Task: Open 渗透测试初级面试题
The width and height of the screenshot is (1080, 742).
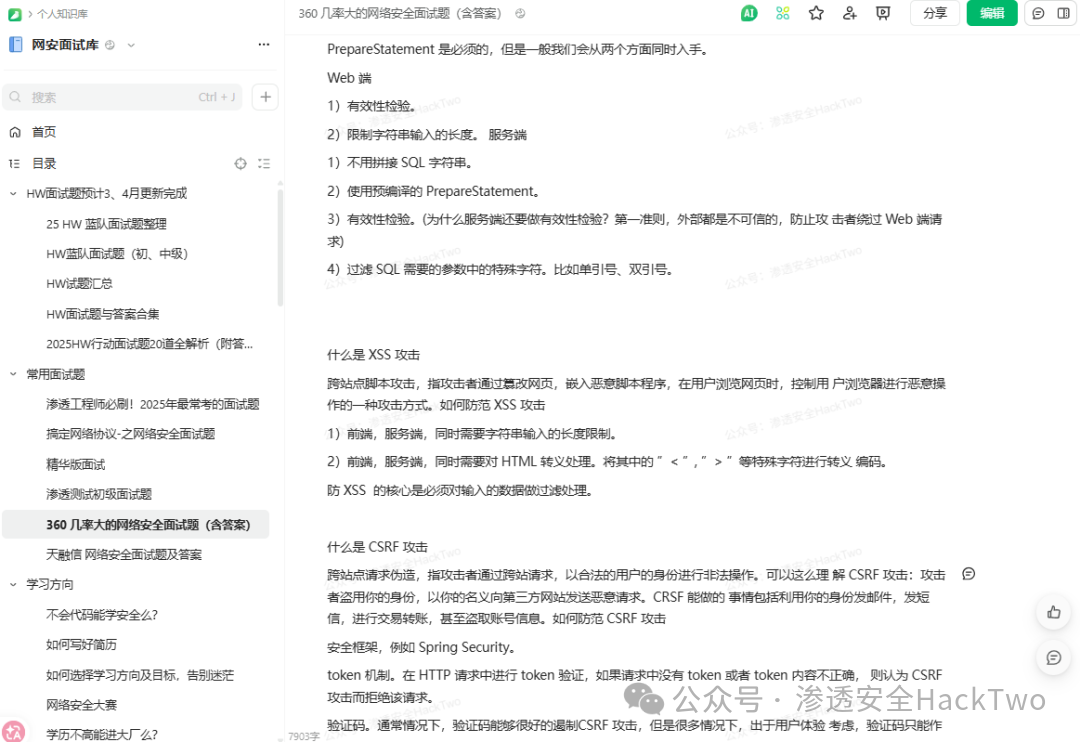Action: tap(99, 494)
